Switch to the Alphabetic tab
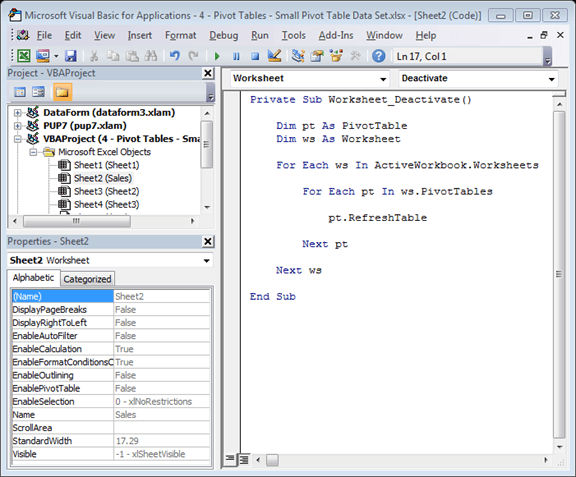This screenshot has height=477, width=576. [33, 278]
